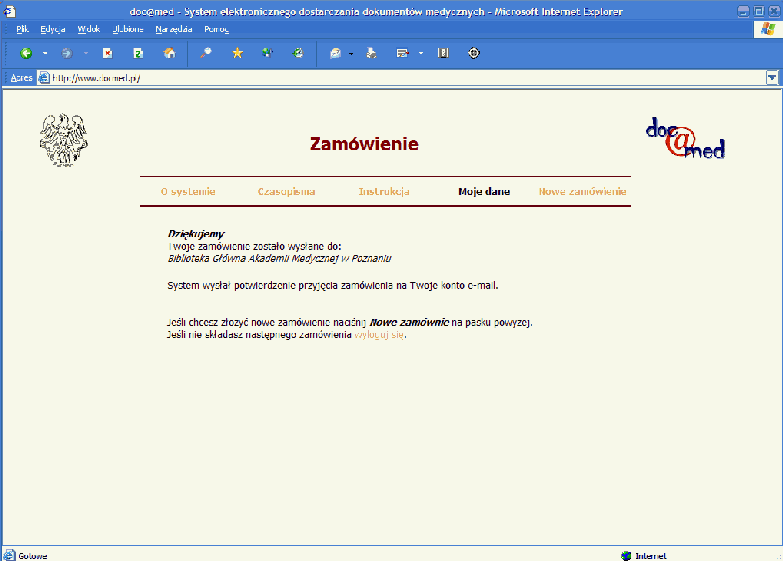Viewport: 783px width, 561px height.
Task: Refresh the current page
Action: click(x=138, y=53)
